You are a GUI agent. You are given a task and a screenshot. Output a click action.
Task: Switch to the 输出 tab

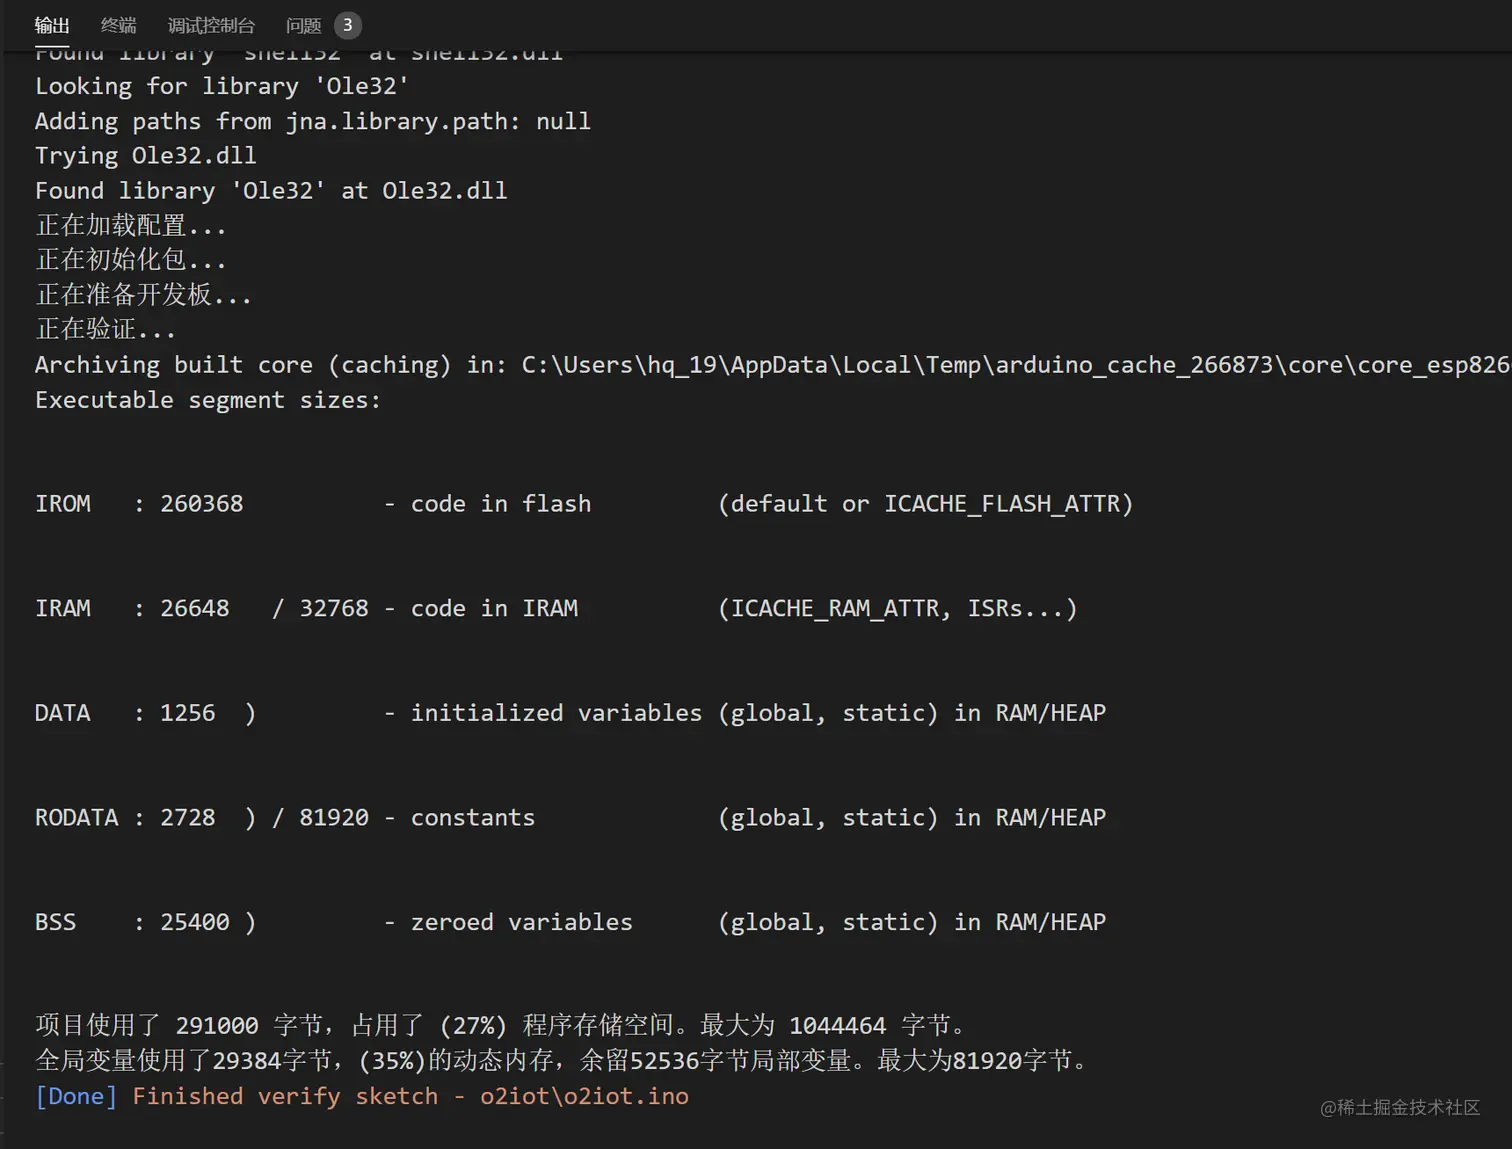point(52,25)
